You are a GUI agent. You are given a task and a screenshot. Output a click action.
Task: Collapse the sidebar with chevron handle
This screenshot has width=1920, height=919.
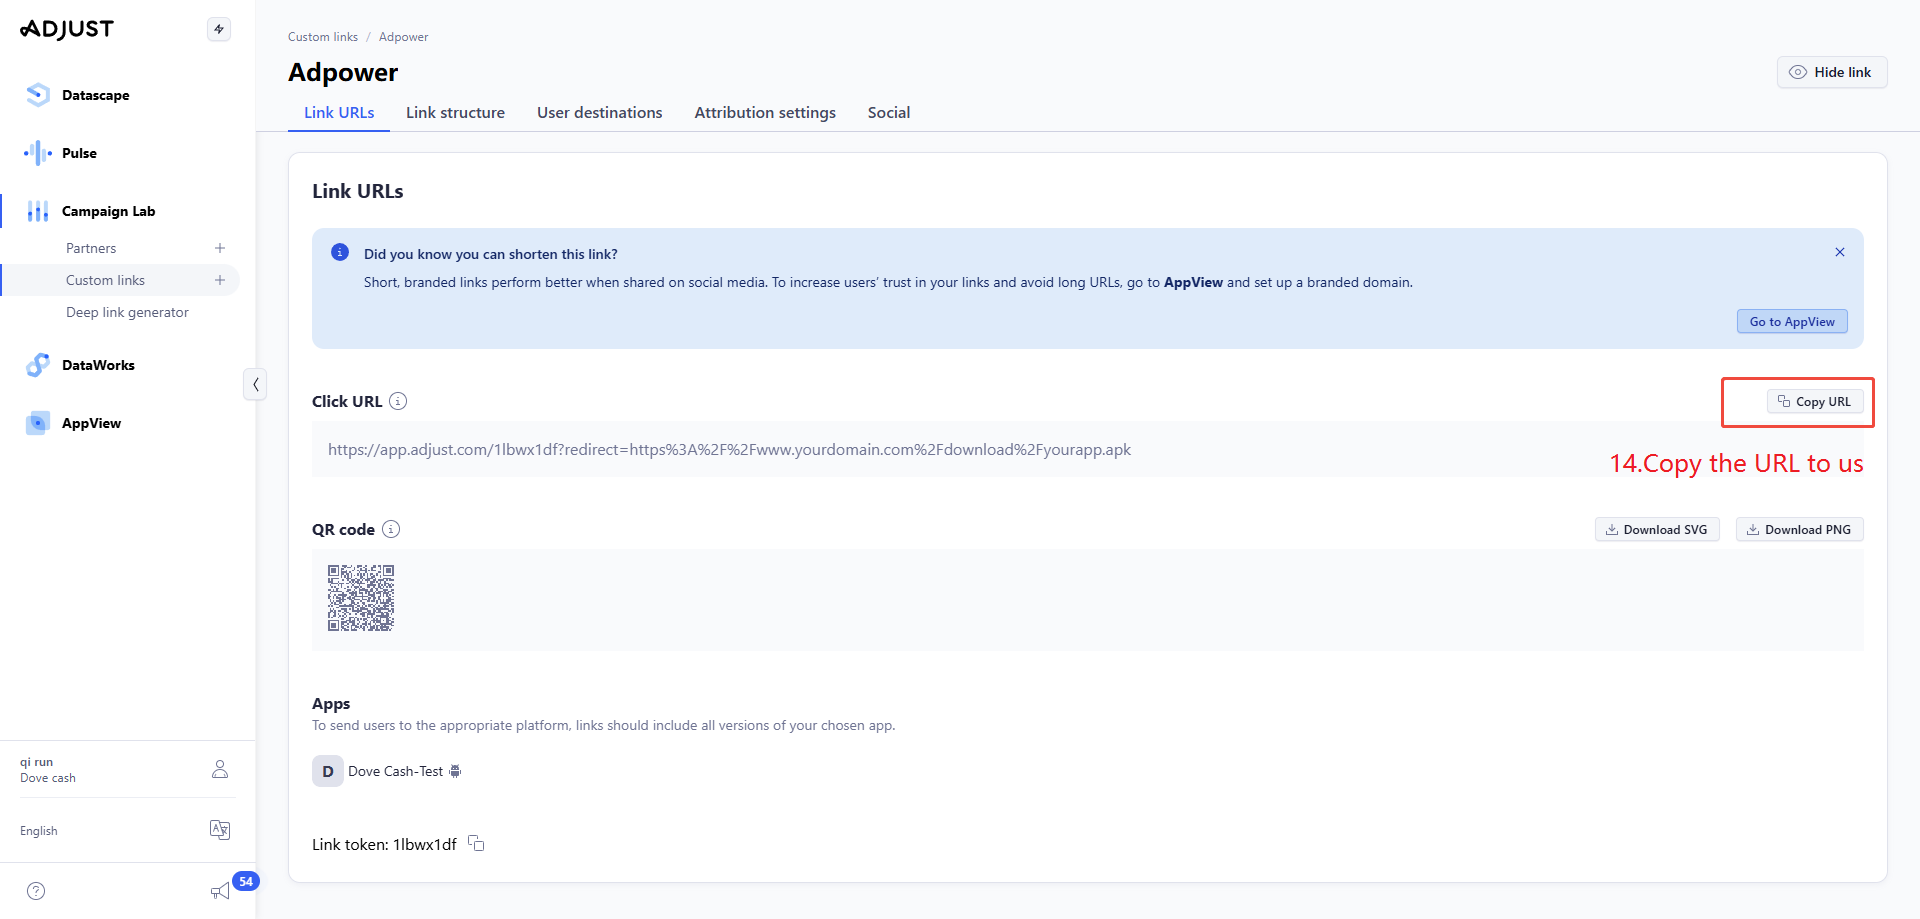point(255,384)
